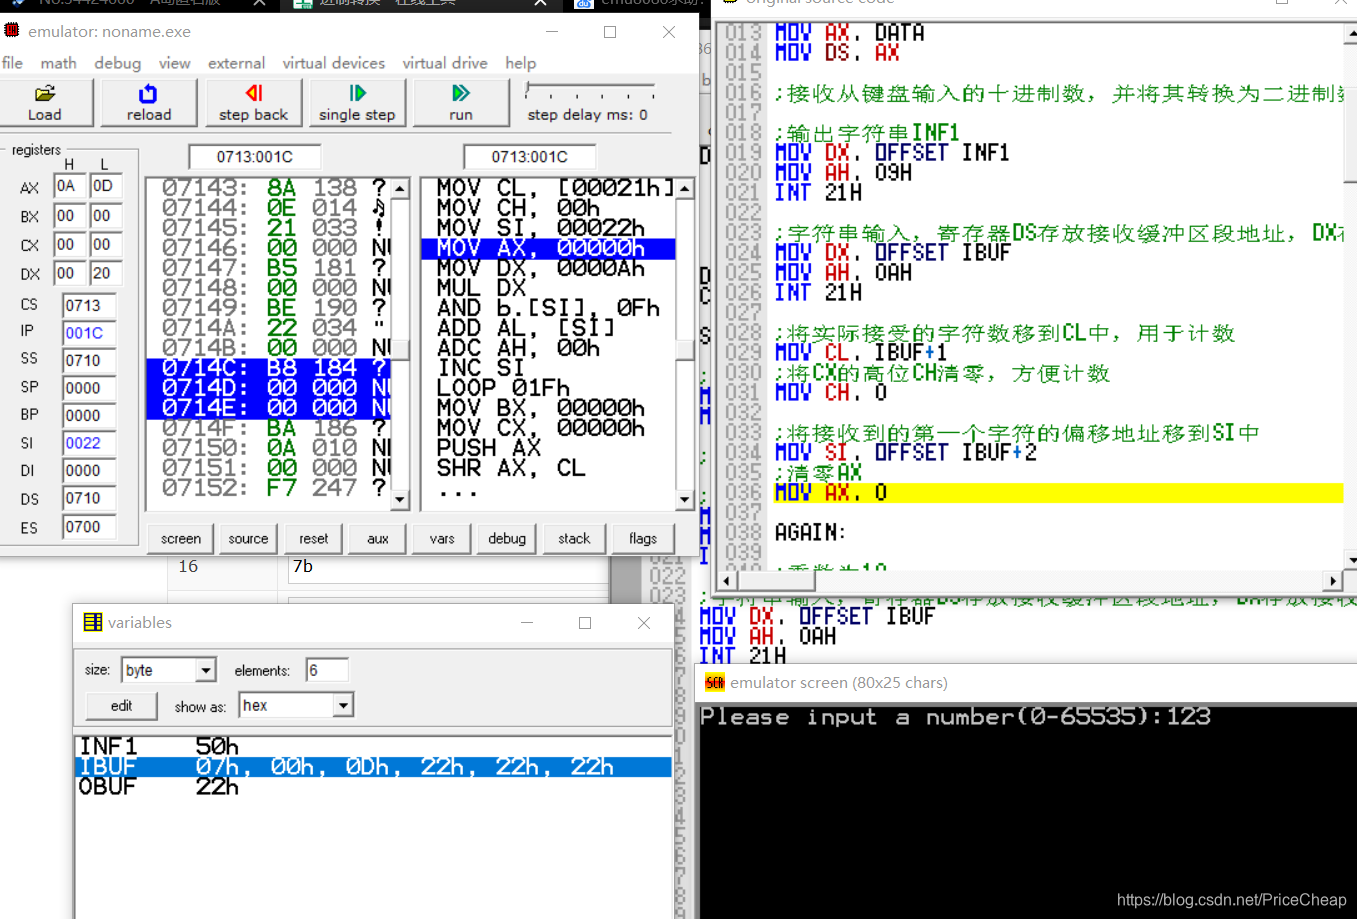The height and width of the screenshot is (919, 1357).
Task: Select the MUL DX disassembly line
Action: 548,288
